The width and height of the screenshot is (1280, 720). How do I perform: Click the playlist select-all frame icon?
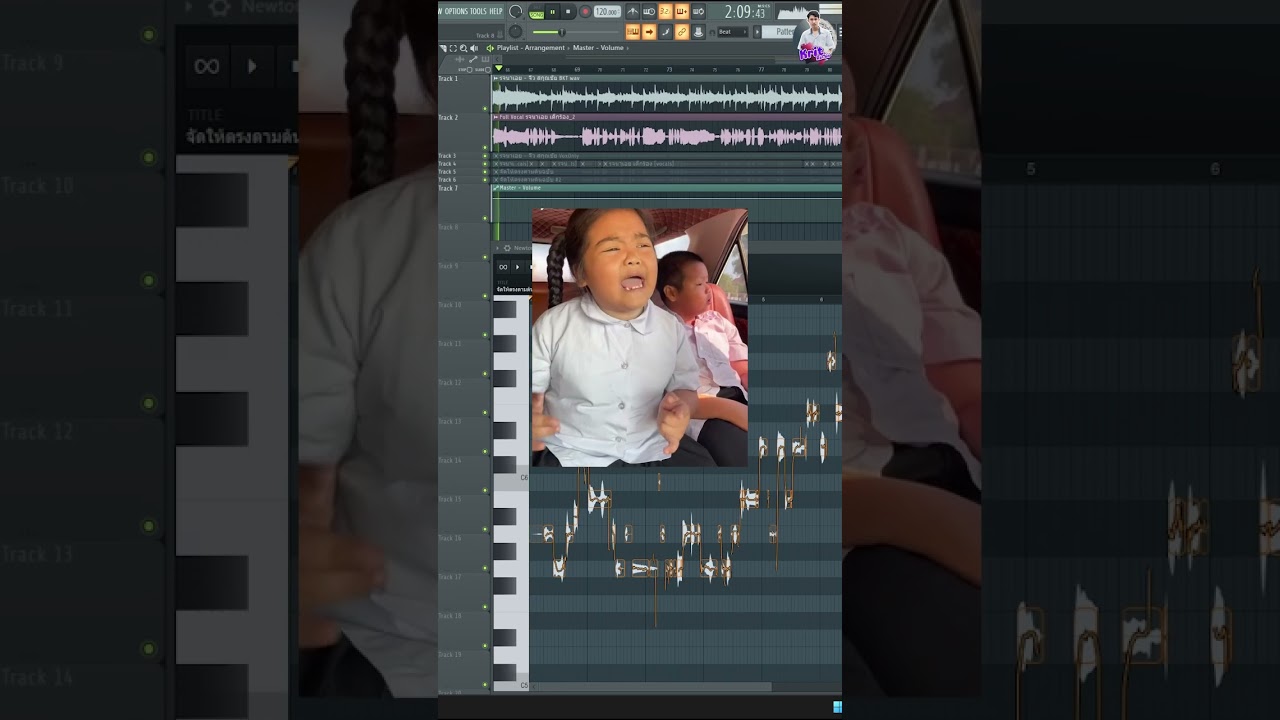453,48
